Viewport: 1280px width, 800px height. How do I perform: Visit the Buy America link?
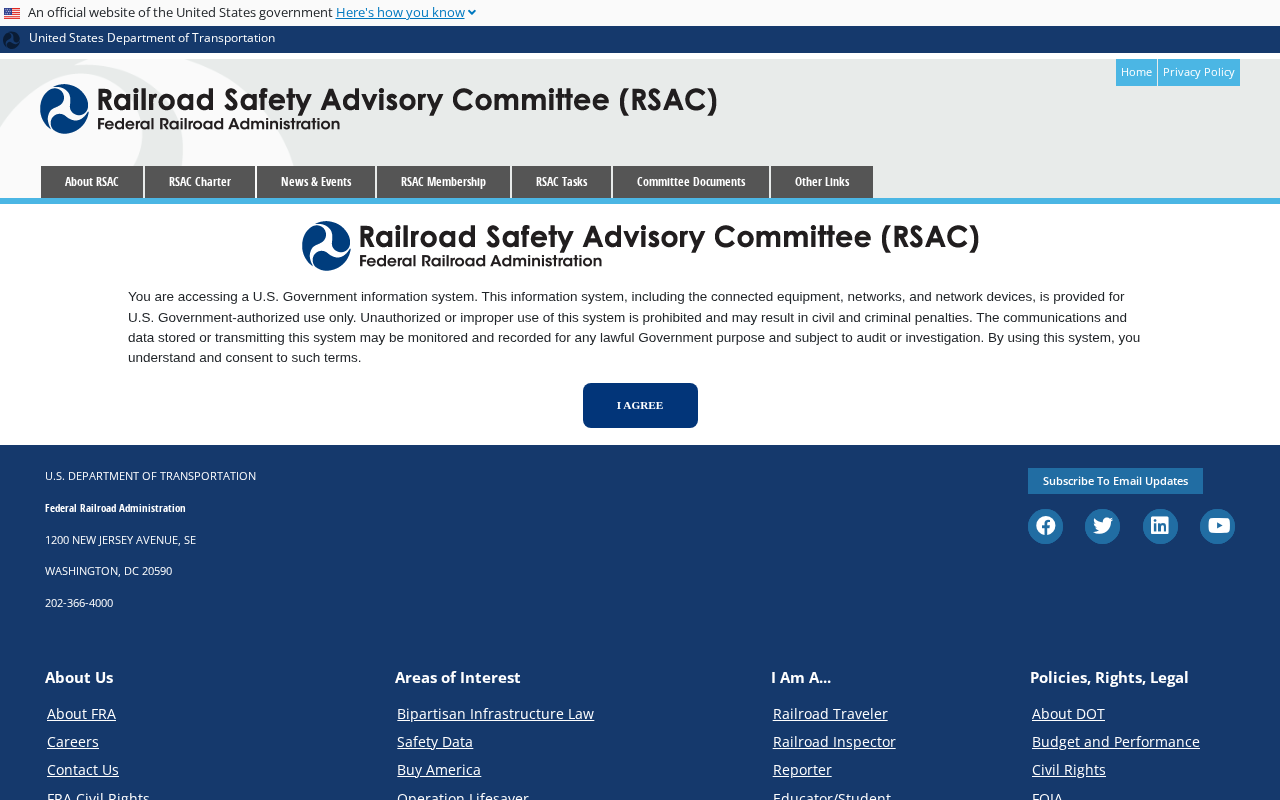point(439,770)
